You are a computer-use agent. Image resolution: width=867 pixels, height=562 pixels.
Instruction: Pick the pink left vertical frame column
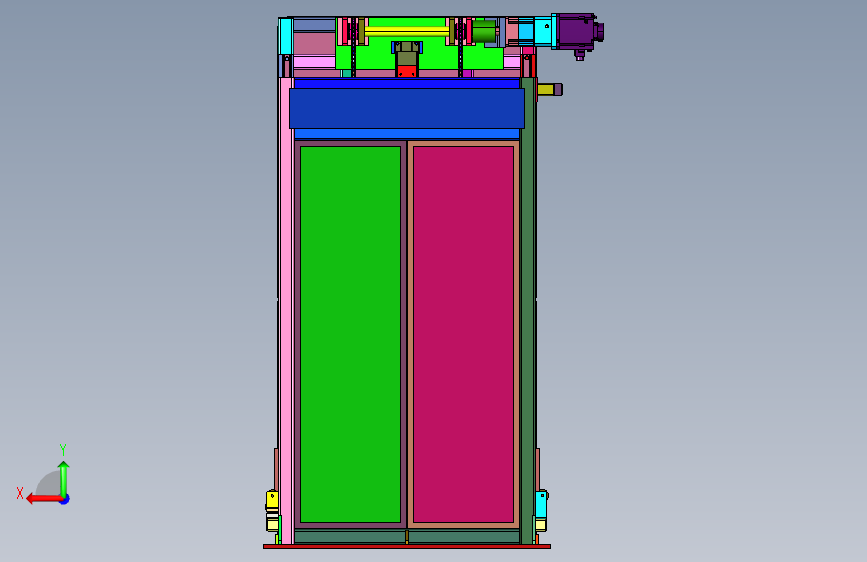click(286, 310)
